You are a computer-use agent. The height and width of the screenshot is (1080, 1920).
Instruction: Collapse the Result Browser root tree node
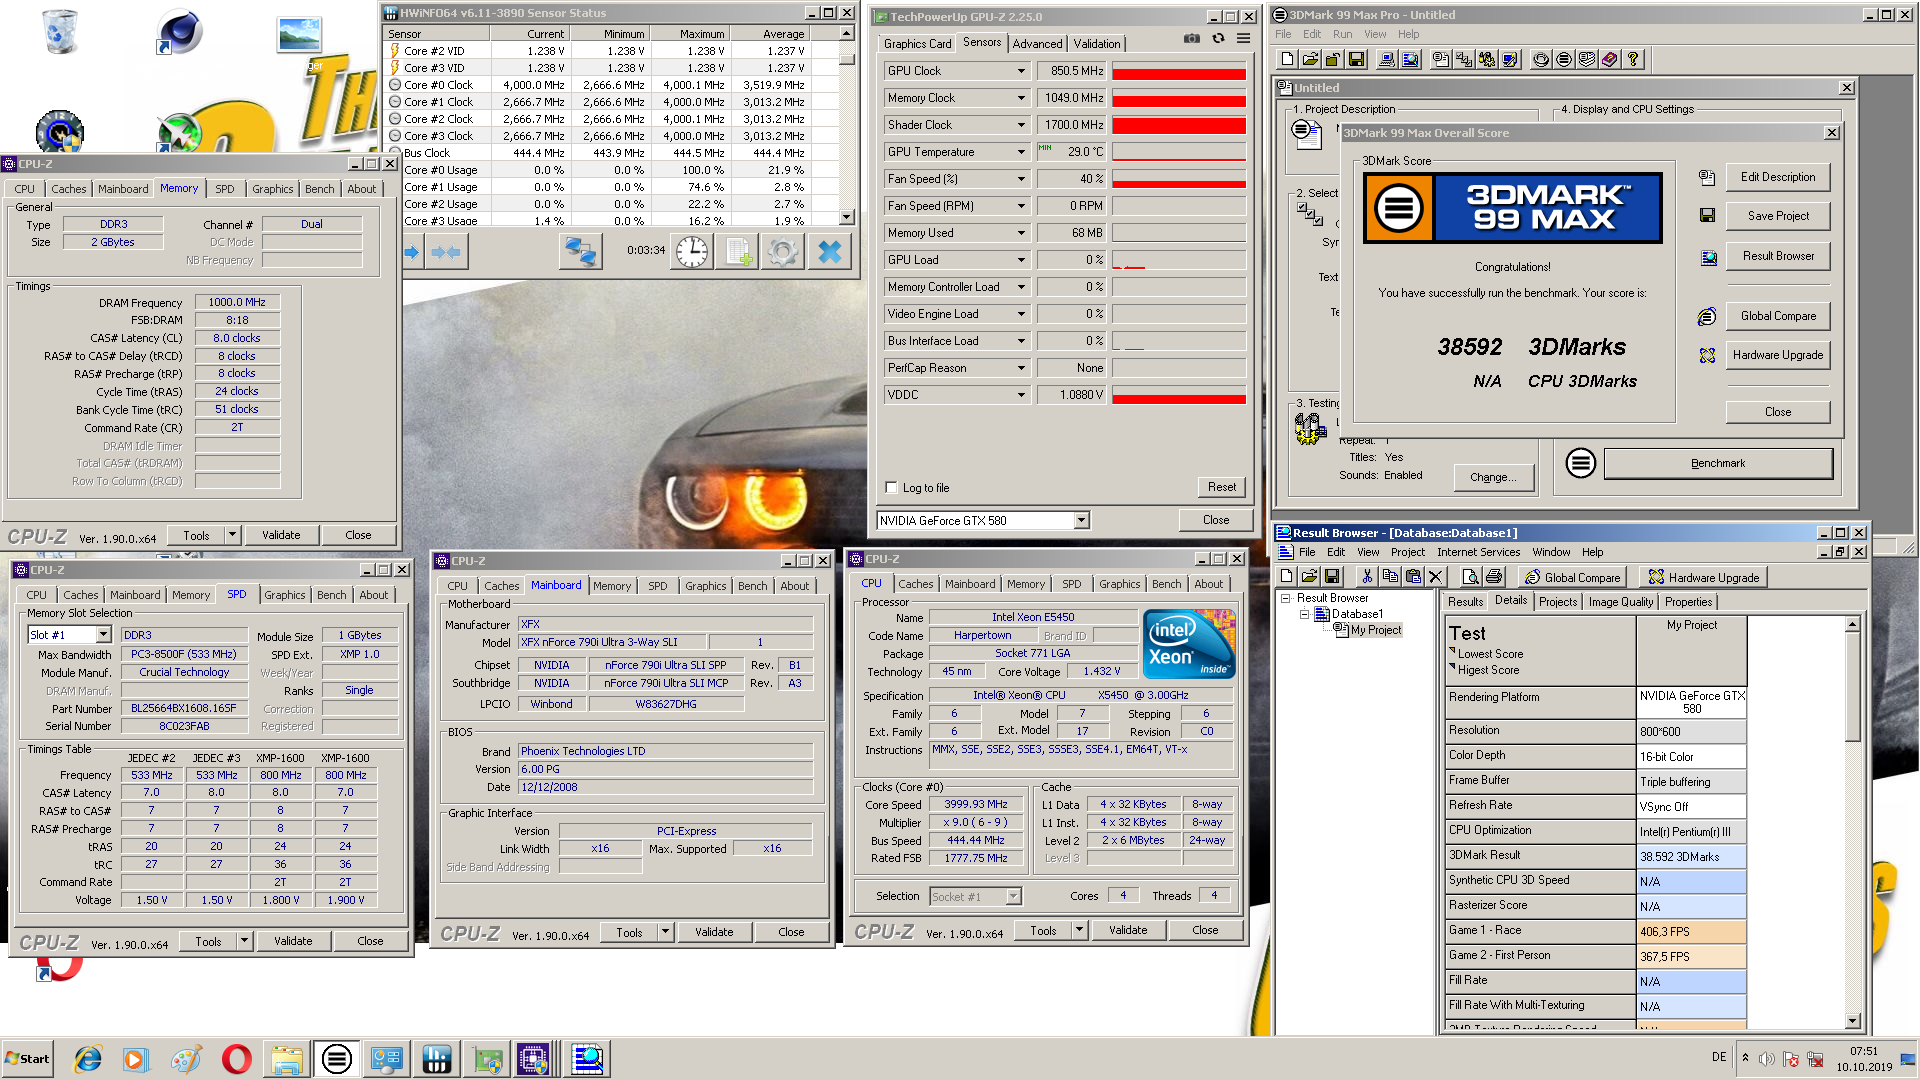point(1286,598)
